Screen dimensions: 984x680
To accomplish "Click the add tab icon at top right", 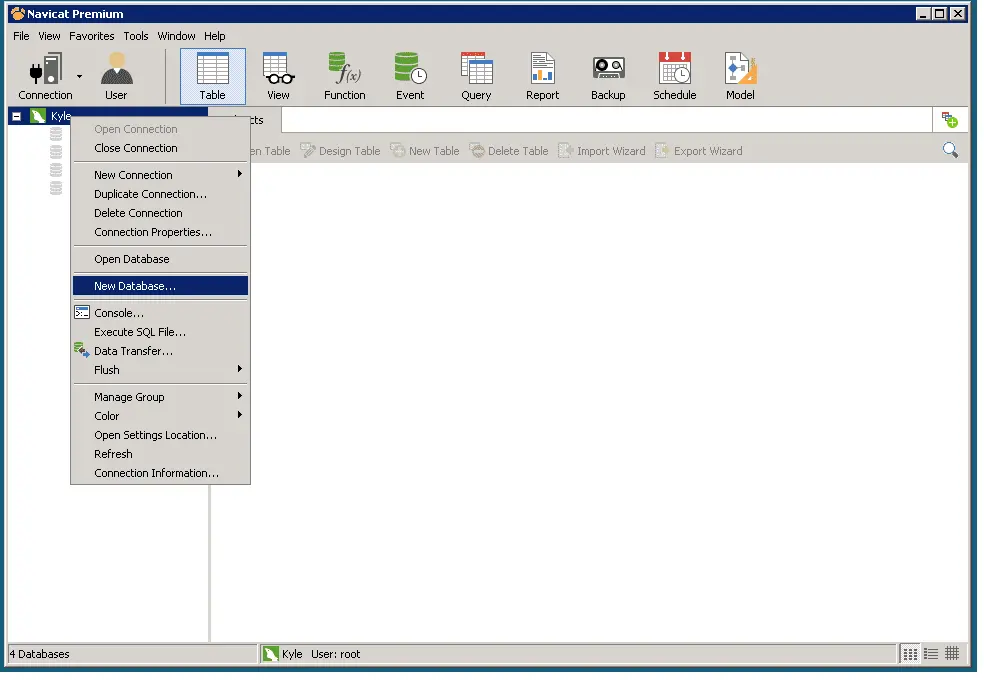I will pyautogui.click(x=949, y=119).
